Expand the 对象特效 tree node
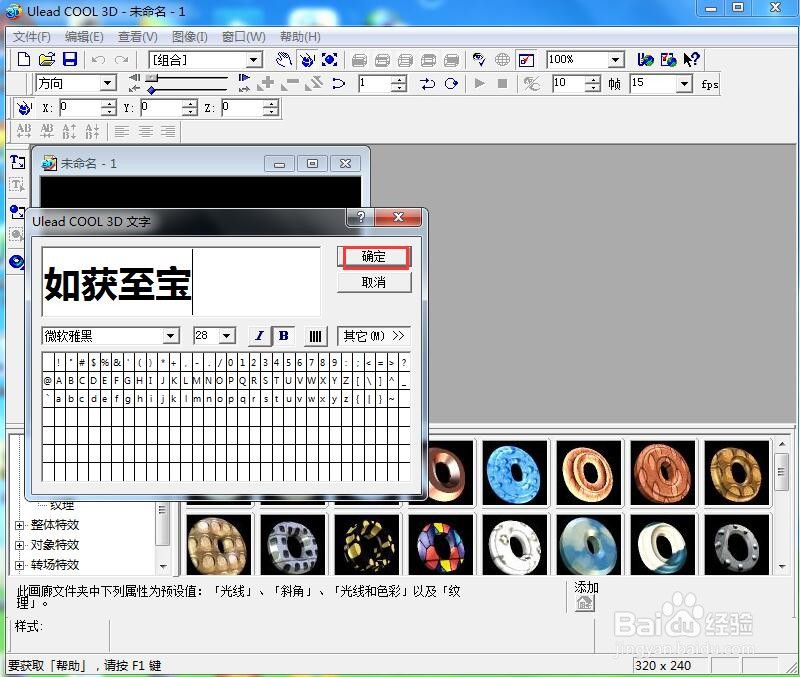This screenshot has height=677, width=800. 19,545
